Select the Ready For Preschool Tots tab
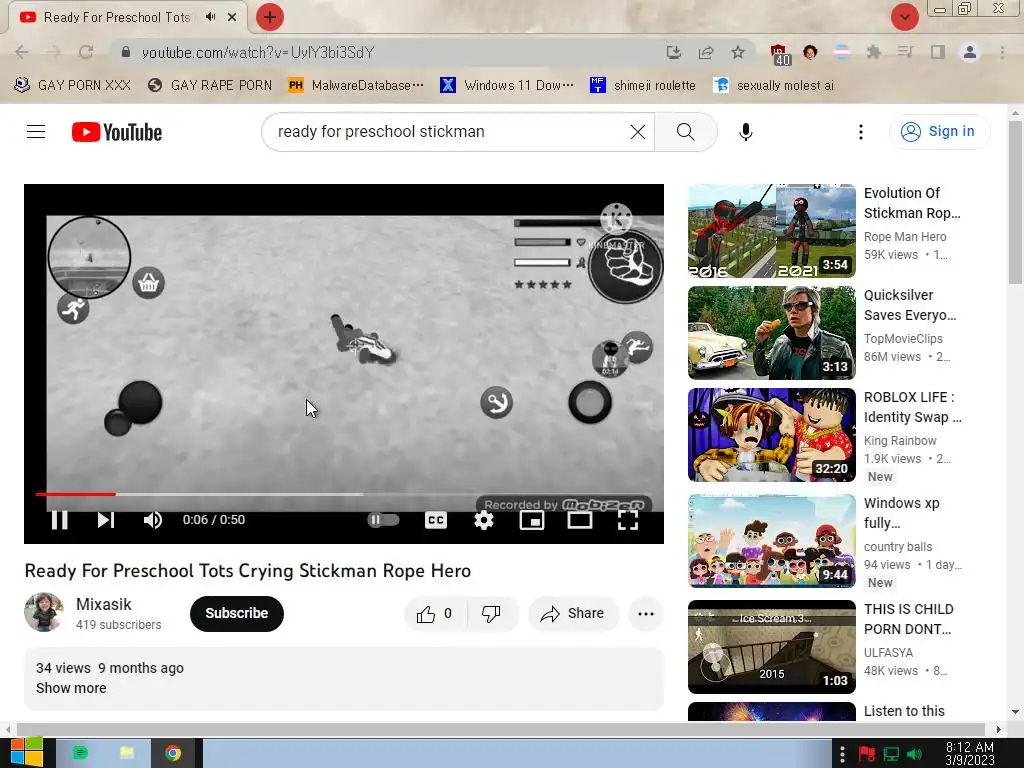 tap(117, 17)
